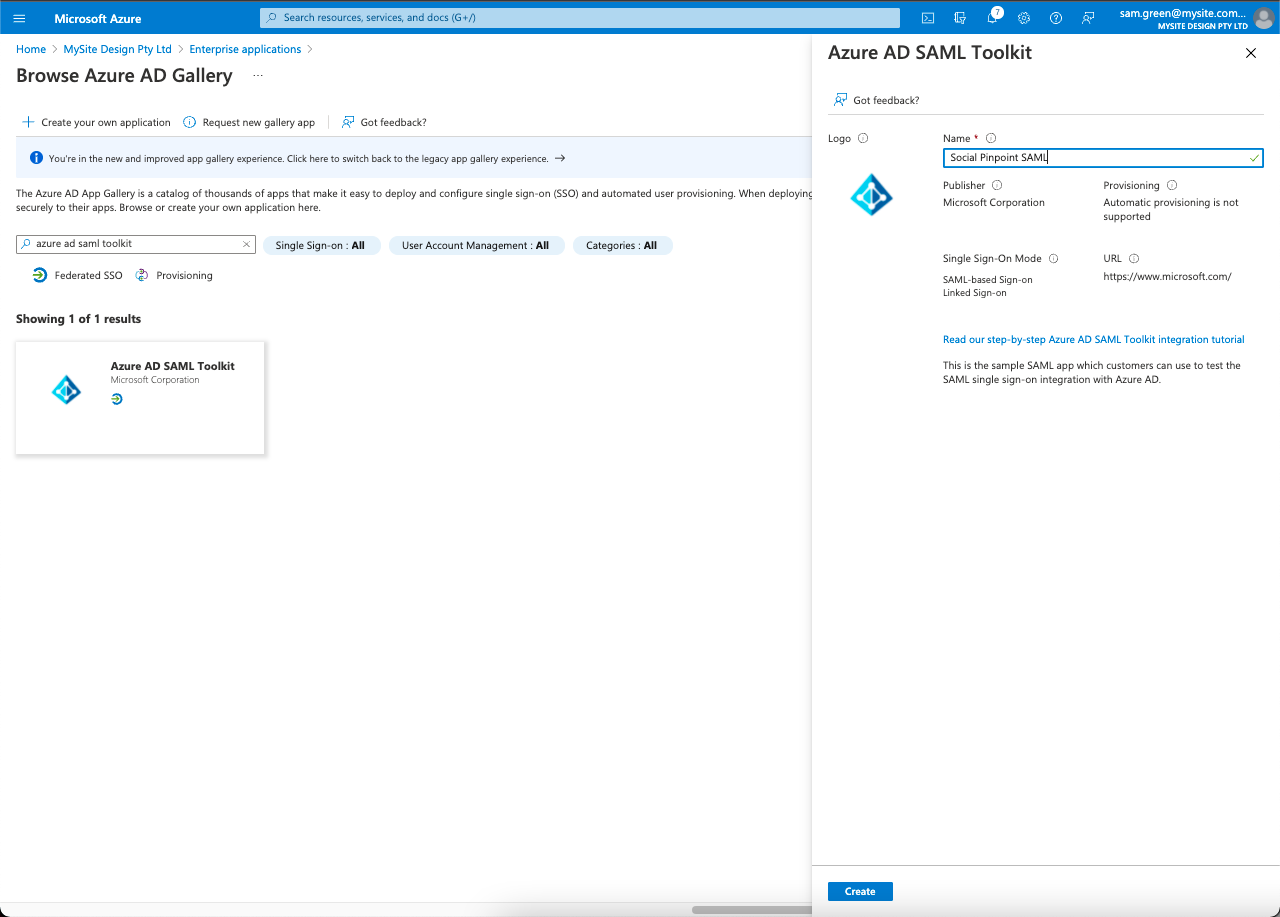Open the User Account Management filter
The image size is (1280, 917).
(x=476, y=245)
